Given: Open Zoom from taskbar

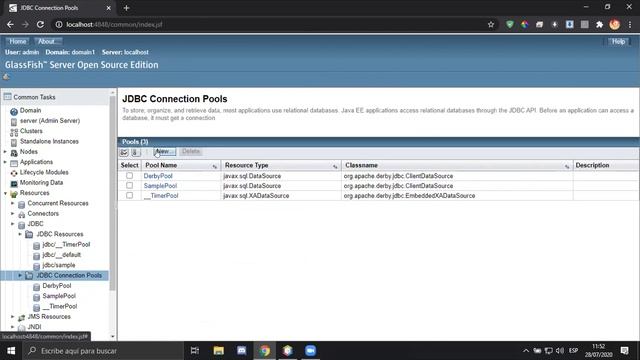Looking at the screenshot, I should click(x=311, y=351).
